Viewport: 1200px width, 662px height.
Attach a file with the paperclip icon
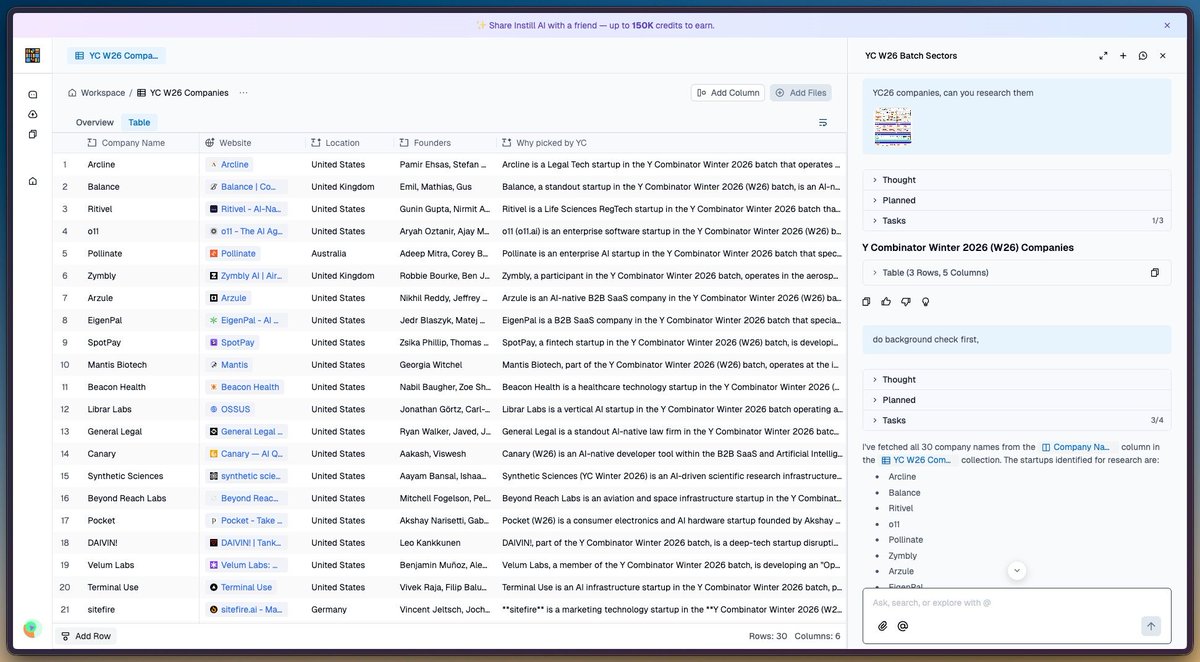point(883,626)
